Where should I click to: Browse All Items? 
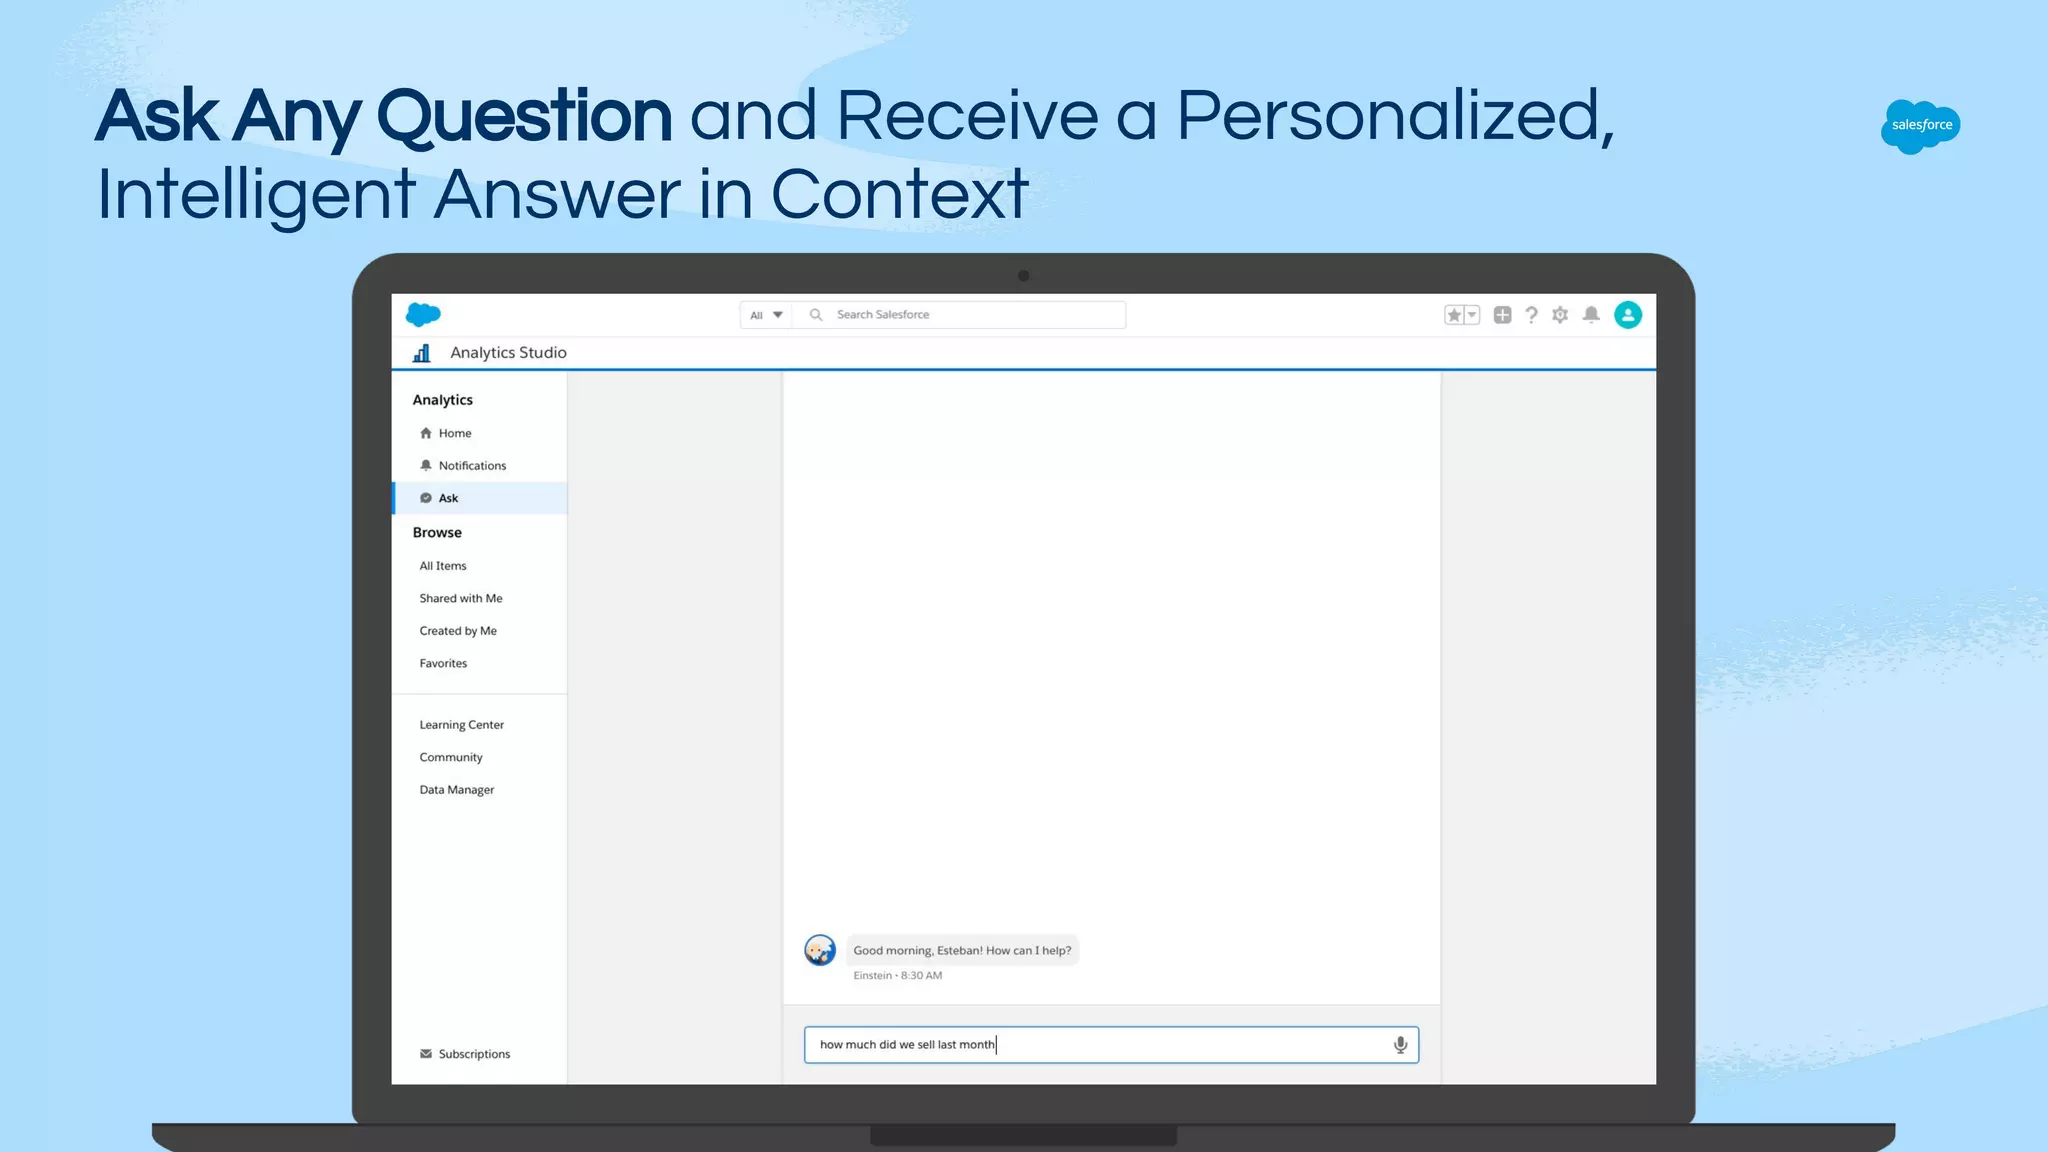(x=443, y=566)
